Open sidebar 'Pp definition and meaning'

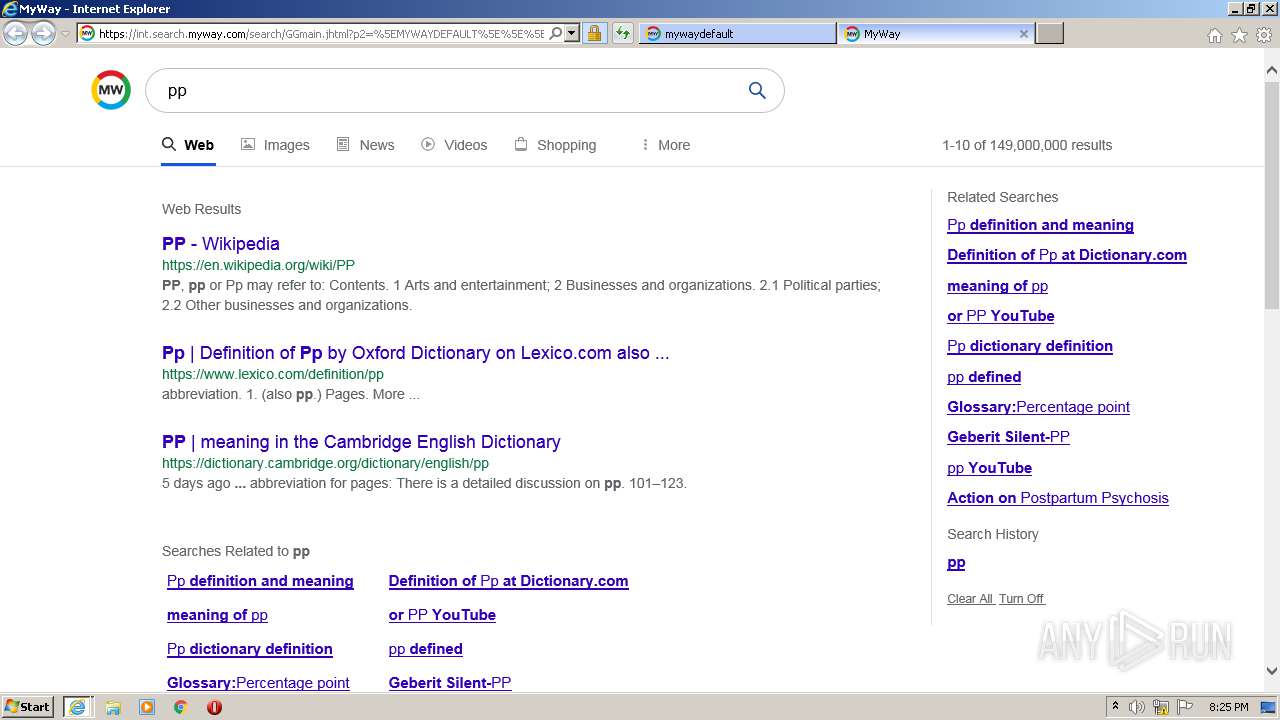(1040, 225)
